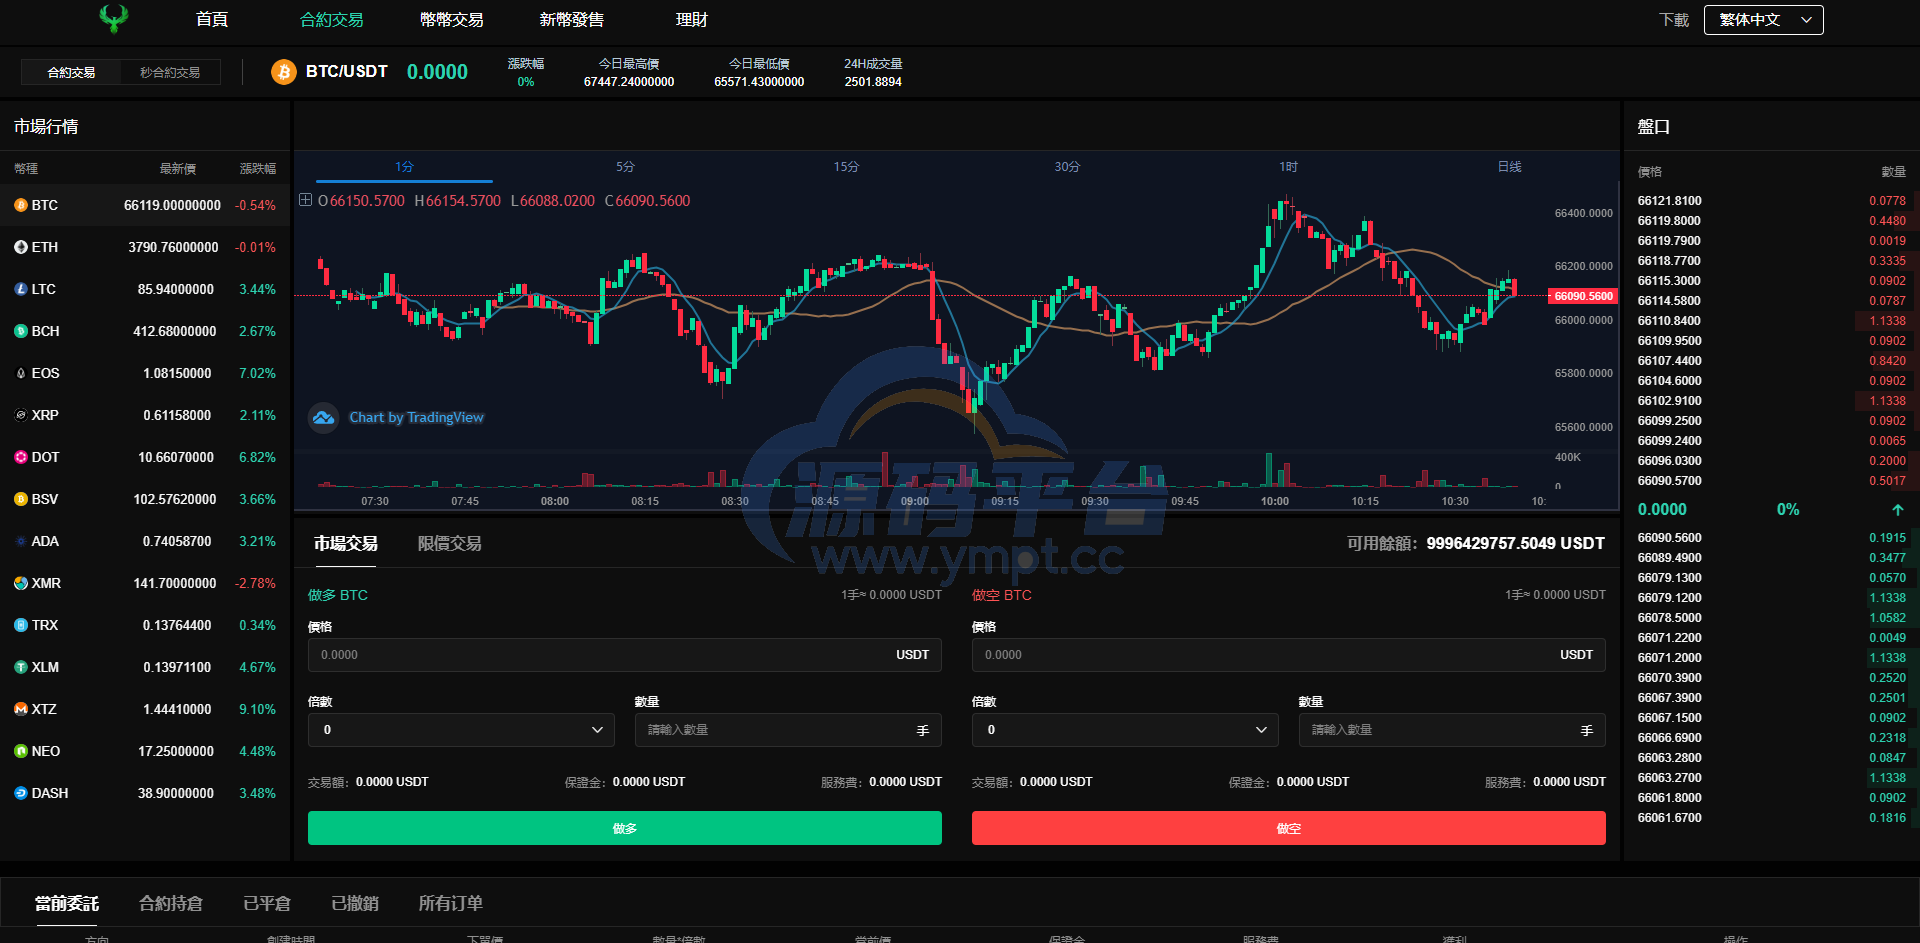Click the long-side 數量 input field

click(x=788, y=730)
